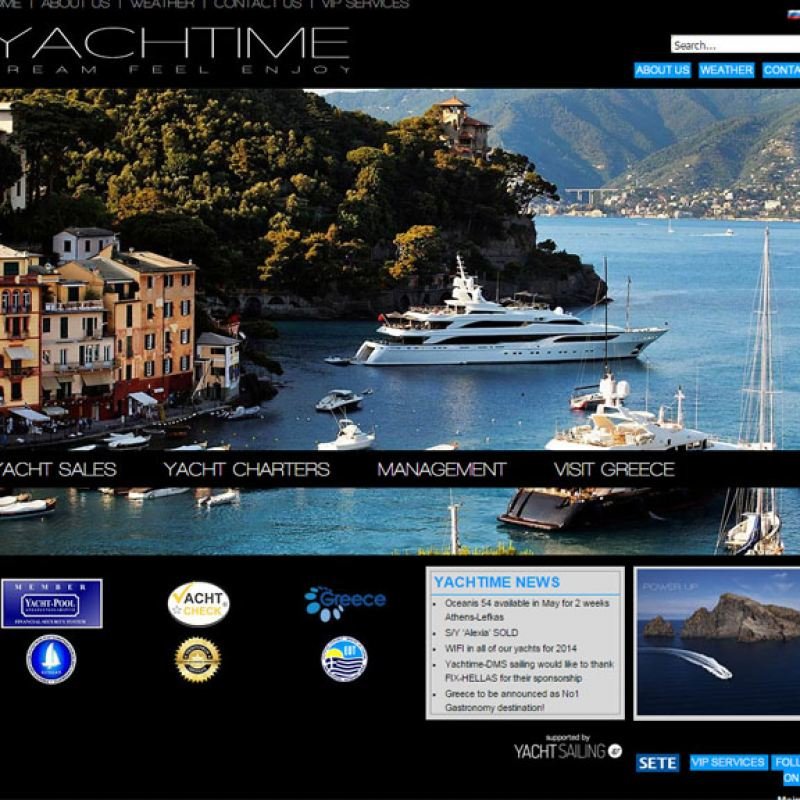Click the blue WEATHER button
The image size is (800, 800).
[726, 70]
